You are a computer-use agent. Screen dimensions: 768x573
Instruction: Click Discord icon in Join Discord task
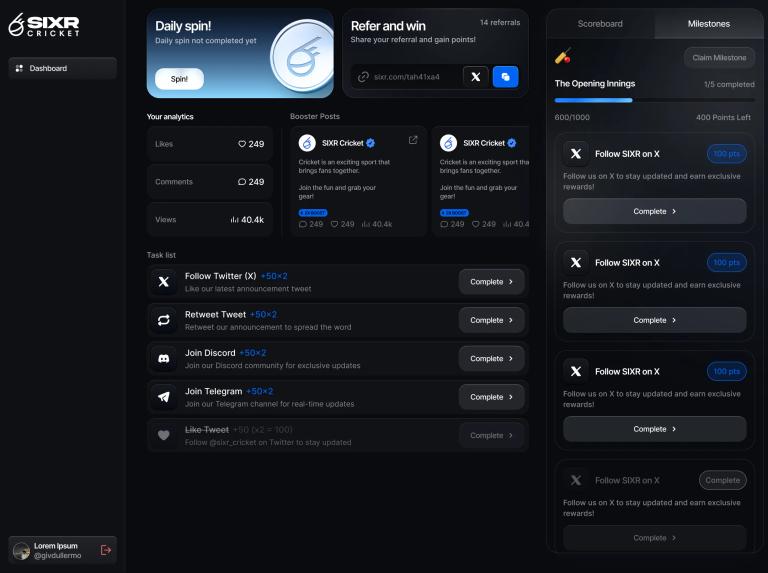(164, 358)
